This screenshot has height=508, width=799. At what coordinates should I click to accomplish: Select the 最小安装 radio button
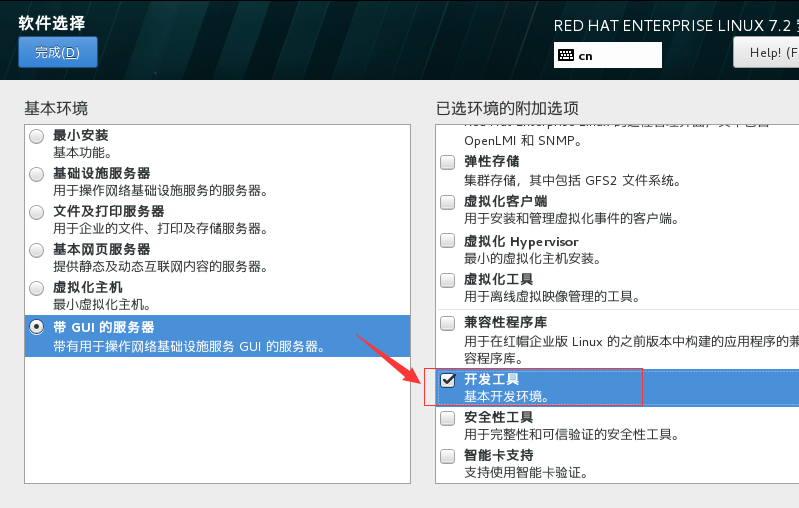[37, 136]
